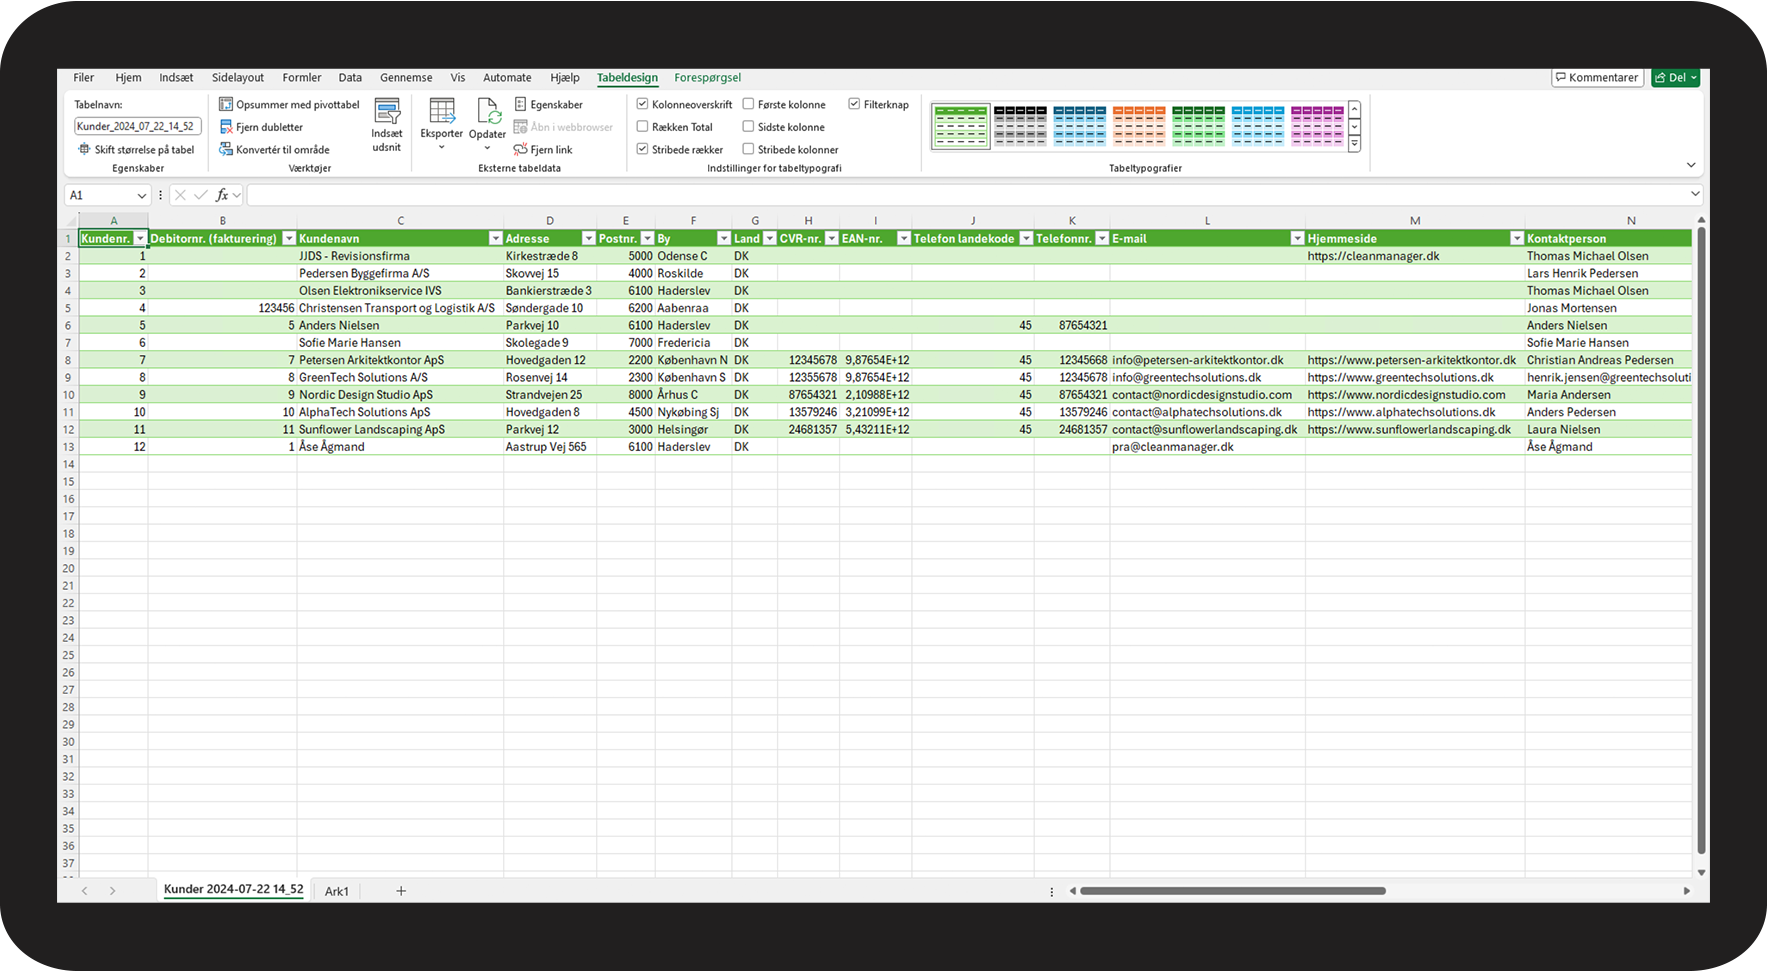Expand the table styles gallery

1354,144
